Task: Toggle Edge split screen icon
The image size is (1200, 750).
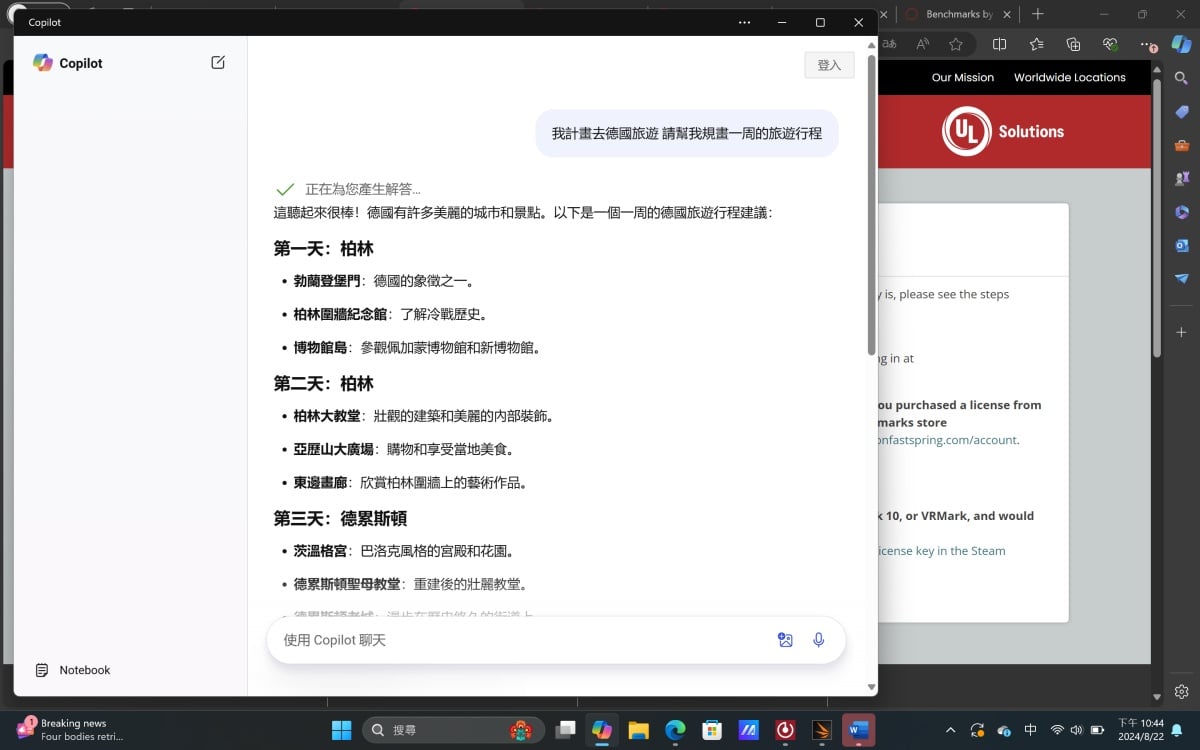Action: [x=999, y=44]
